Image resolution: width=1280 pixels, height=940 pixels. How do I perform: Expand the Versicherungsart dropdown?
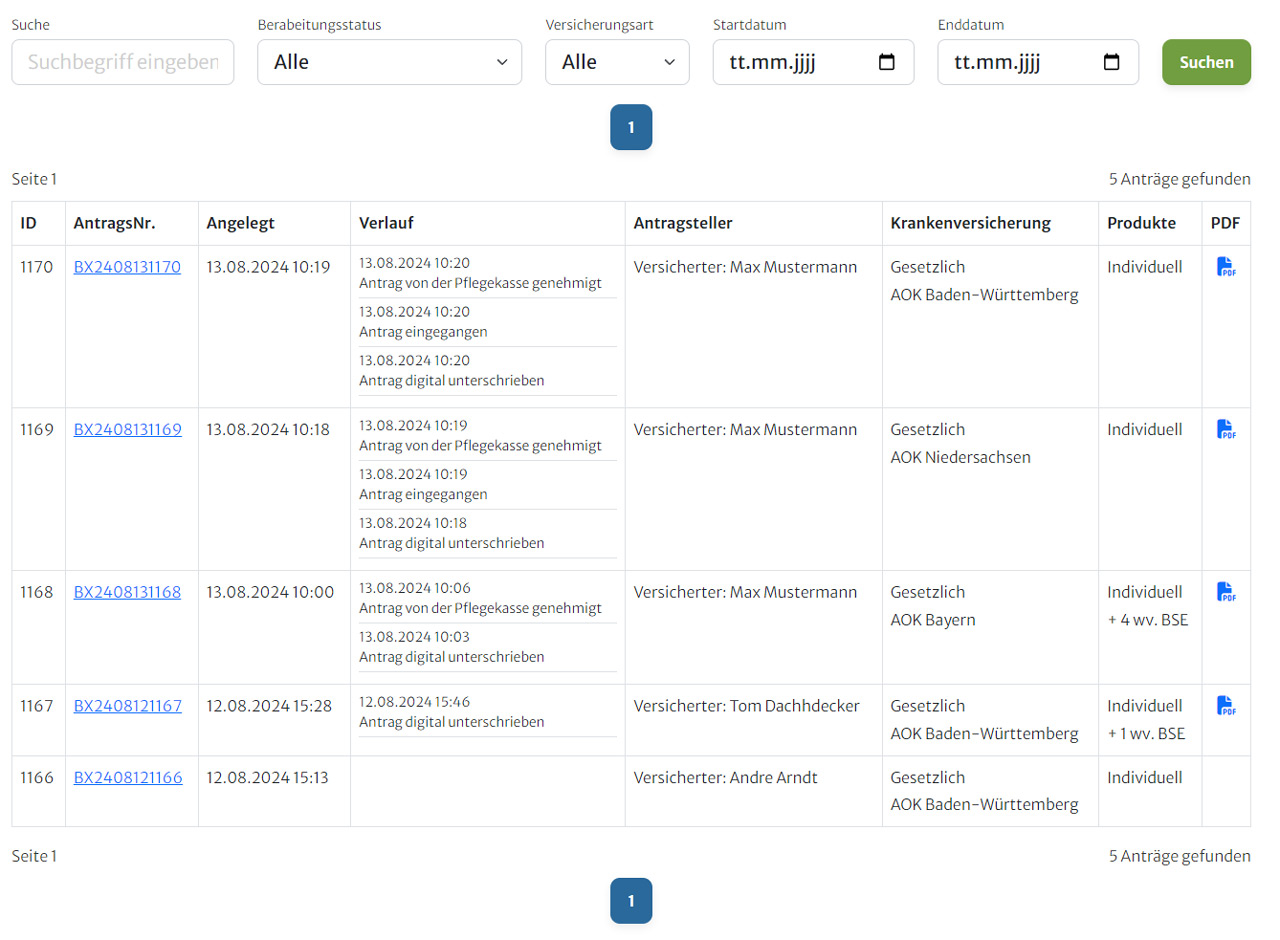click(617, 62)
